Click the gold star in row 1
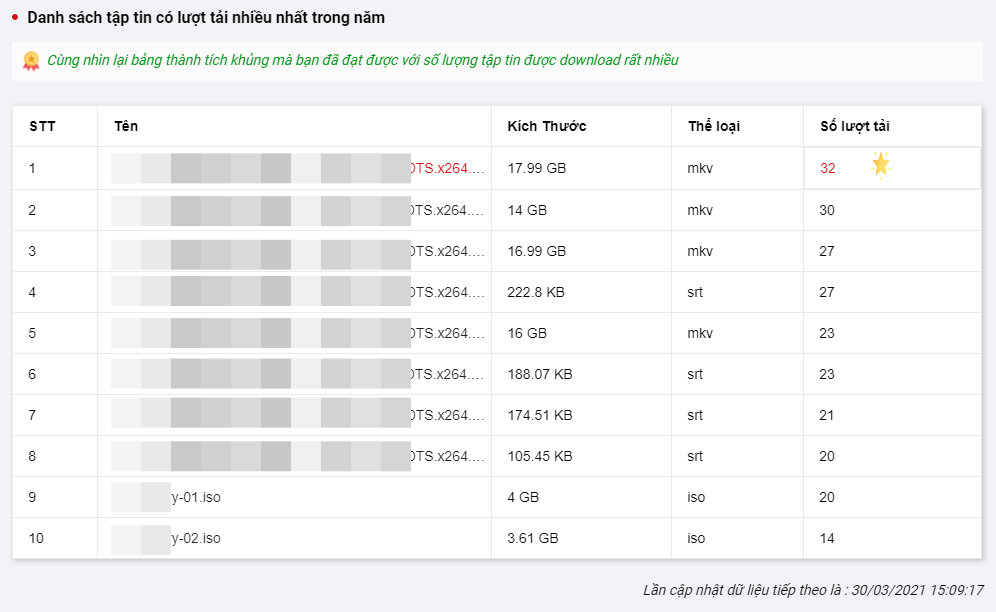996x612 pixels. tap(880, 165)
